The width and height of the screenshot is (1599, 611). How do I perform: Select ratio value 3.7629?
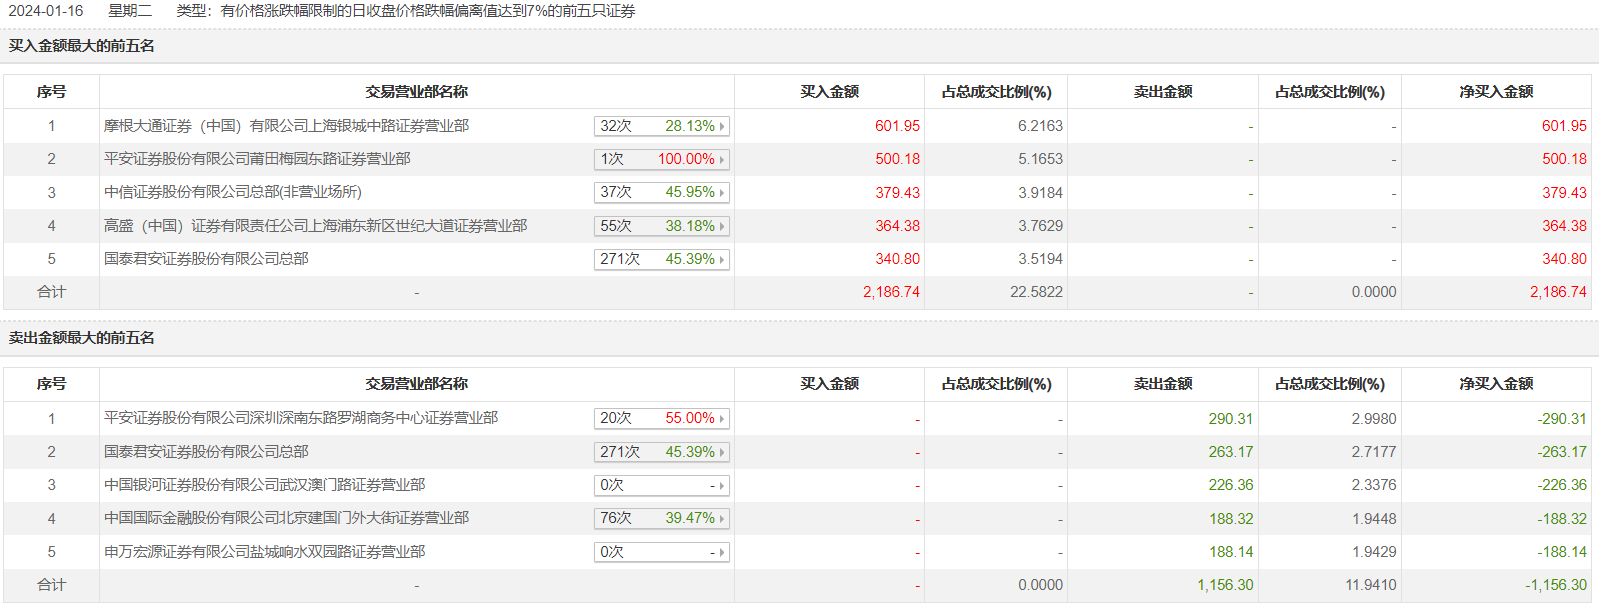point(1040,226)
